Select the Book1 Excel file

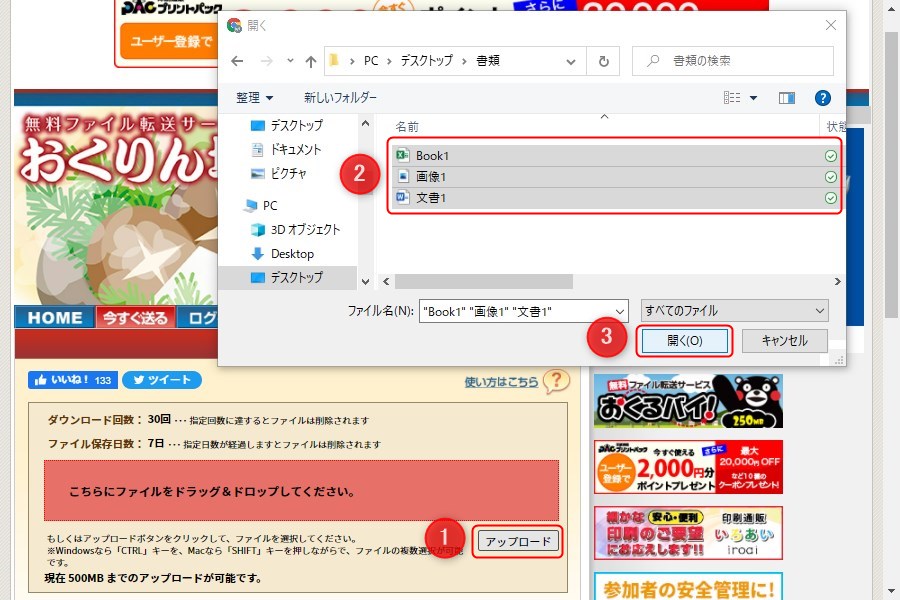[432, 156]
